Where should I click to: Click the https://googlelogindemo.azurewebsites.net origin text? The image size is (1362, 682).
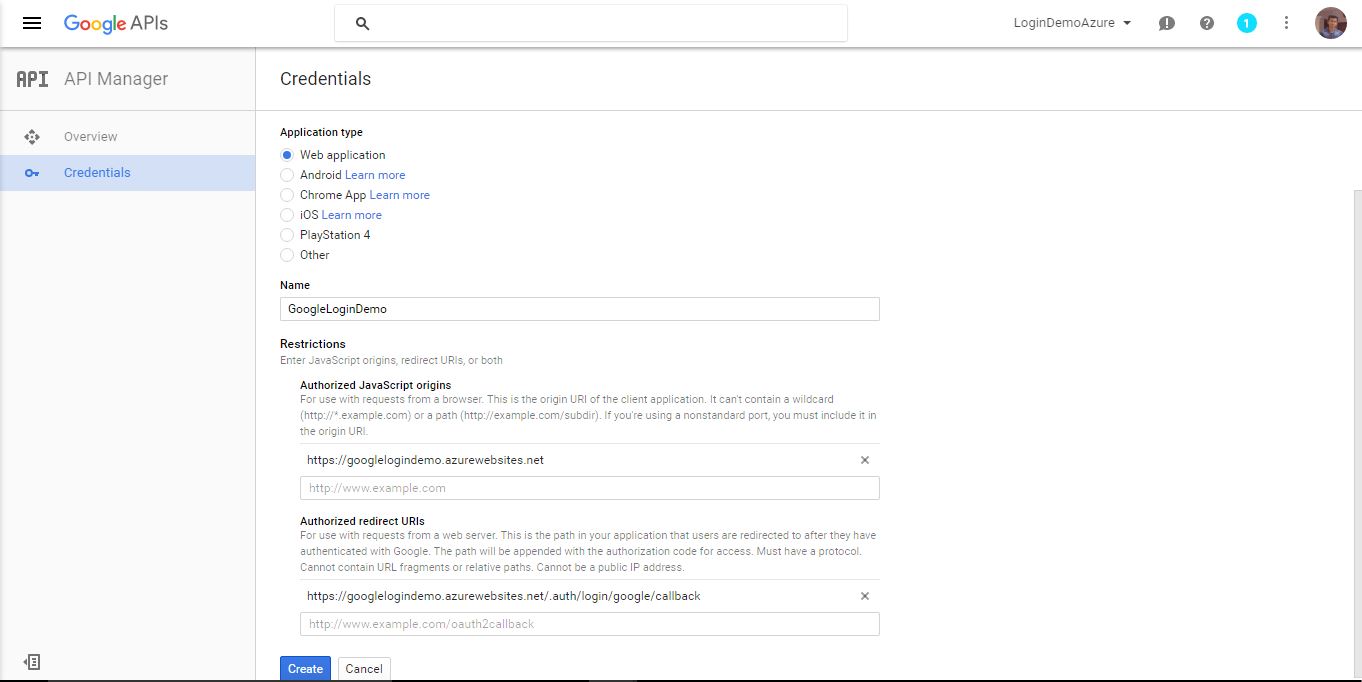pos(425,460)
